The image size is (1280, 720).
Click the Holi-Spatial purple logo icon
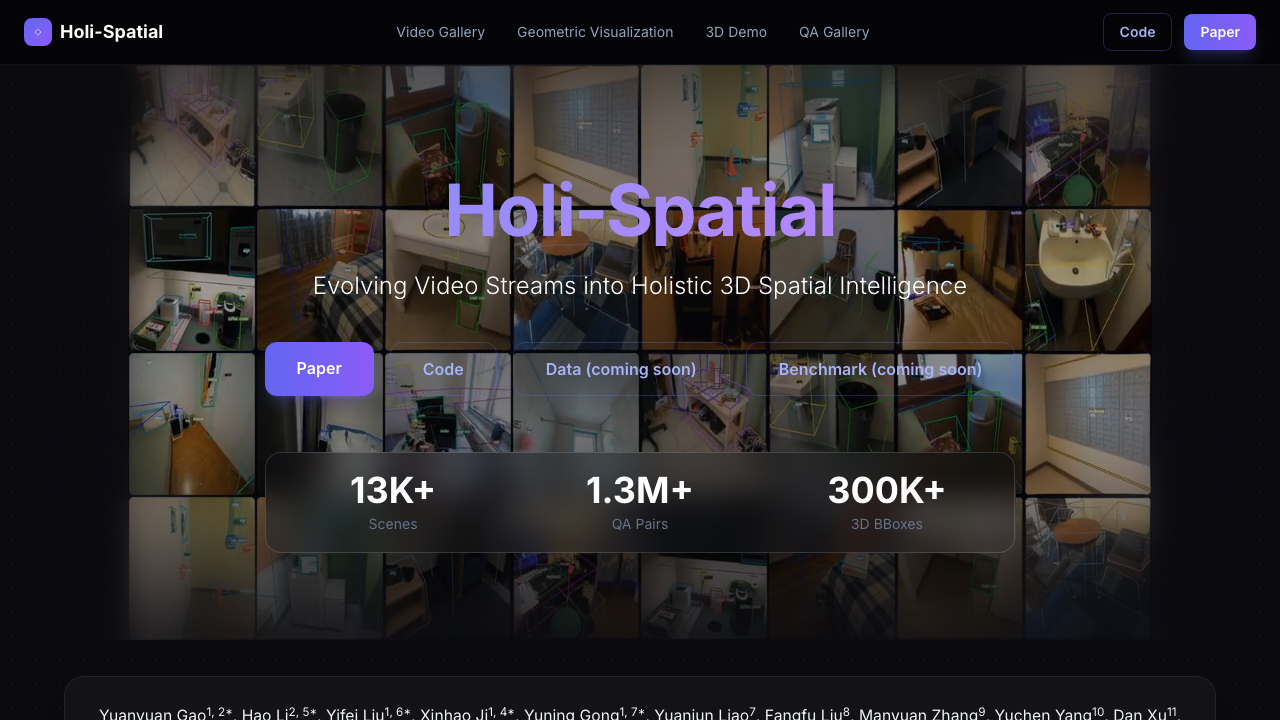(x=38, y=32)
